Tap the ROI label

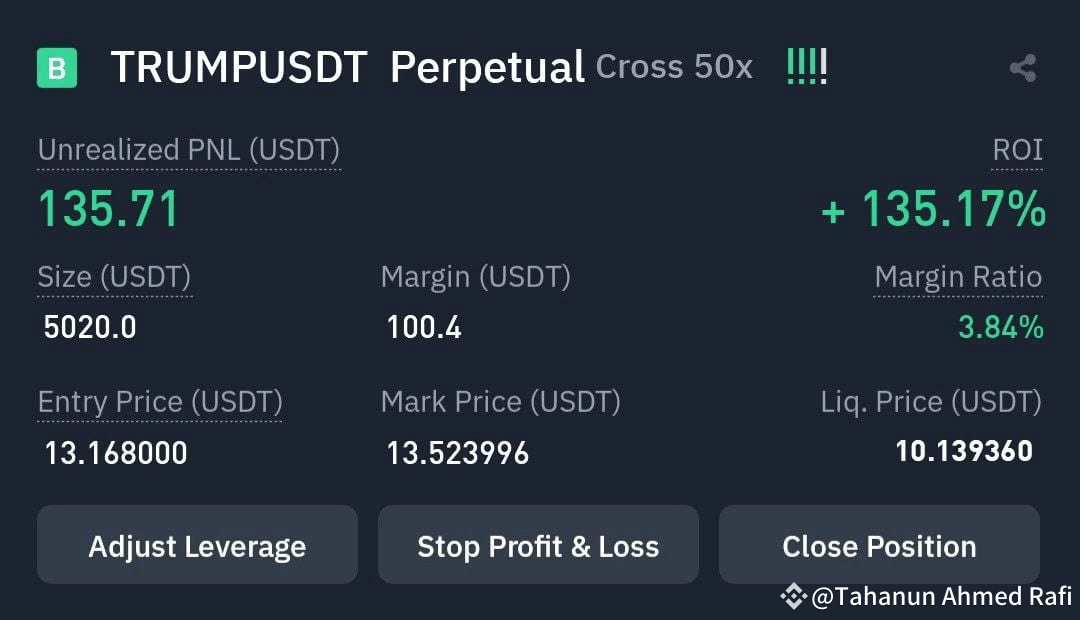pos(1017,149)
